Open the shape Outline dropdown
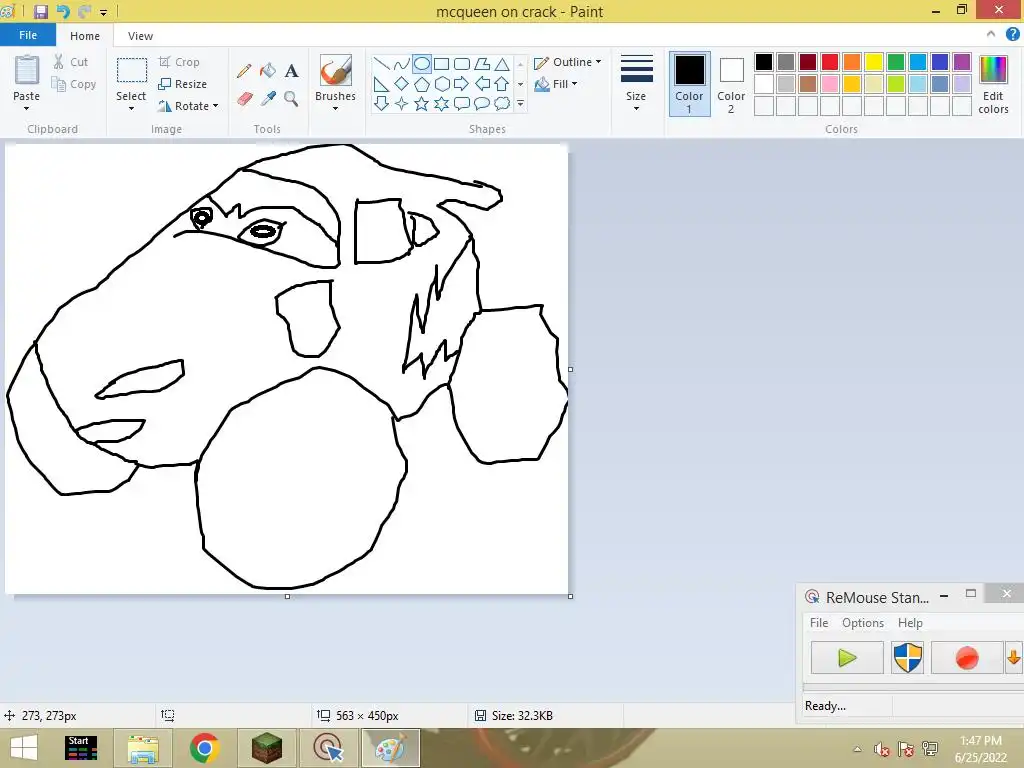The width and height of the screenshot is (1024, 768). point(568,62)
